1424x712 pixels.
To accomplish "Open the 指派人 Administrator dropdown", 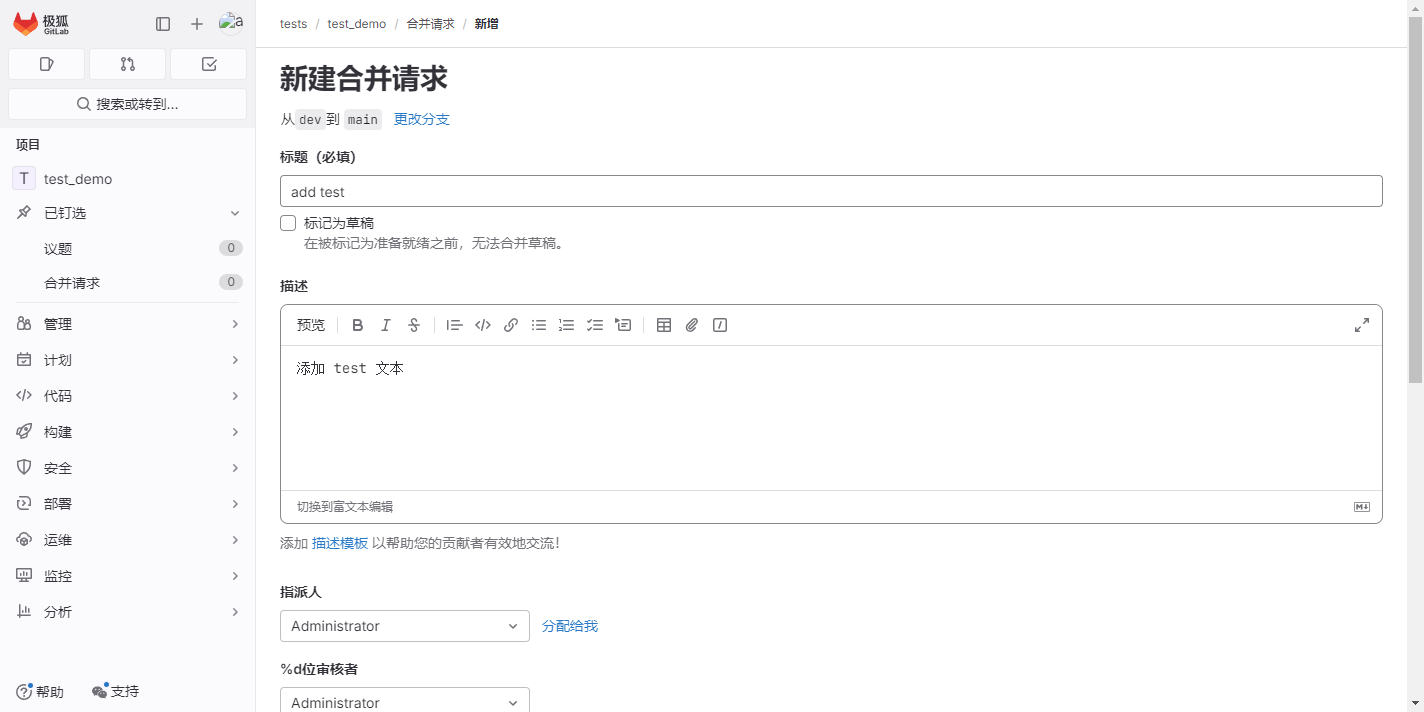I will [x=404, y=626].
